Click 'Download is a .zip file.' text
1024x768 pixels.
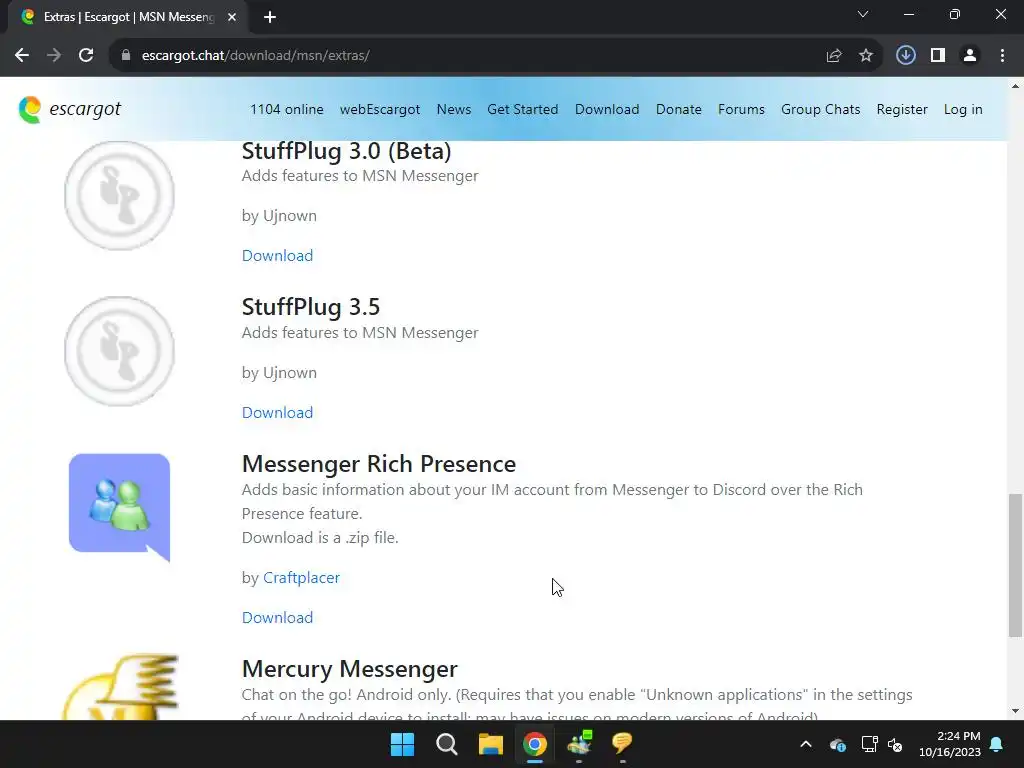coord(320,538)
